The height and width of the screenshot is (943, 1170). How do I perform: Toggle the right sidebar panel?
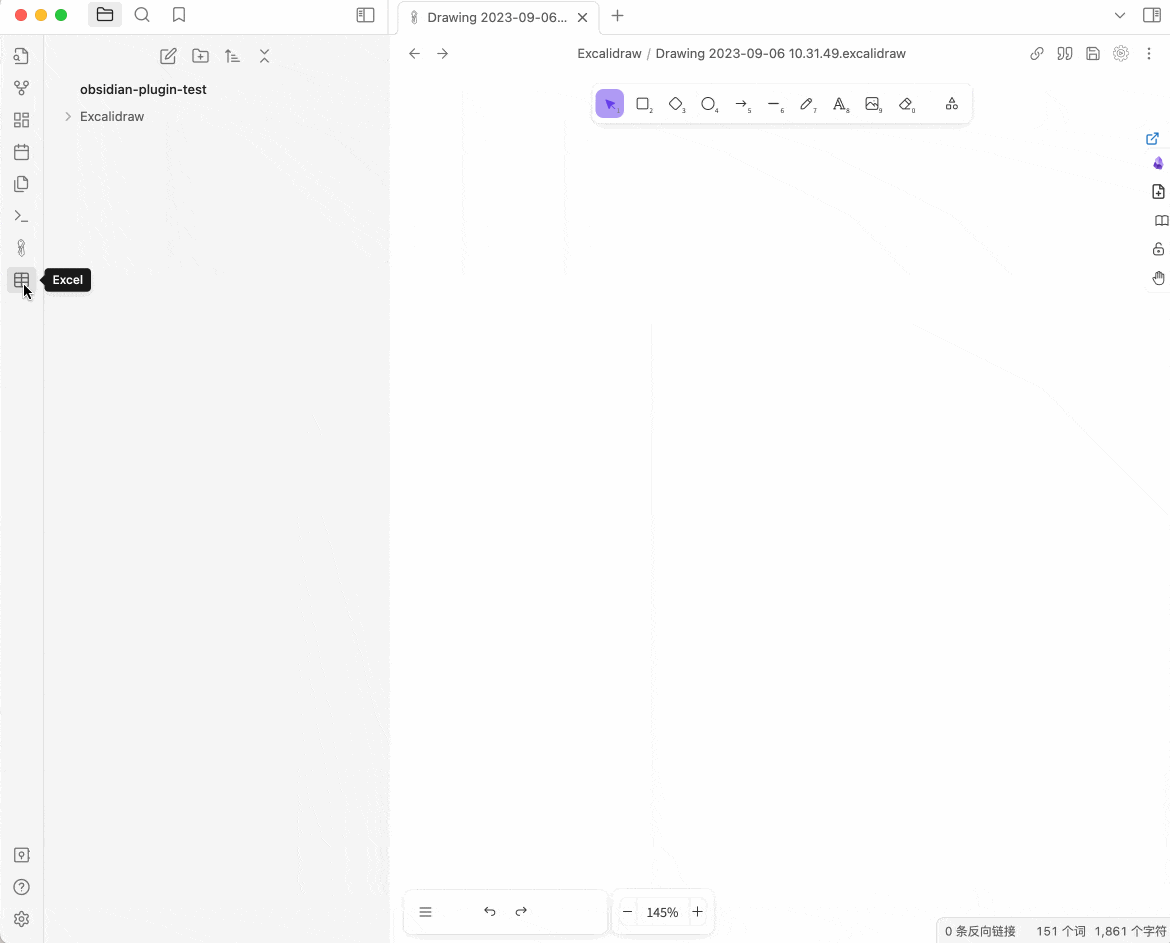click(x=1151, y=15)
